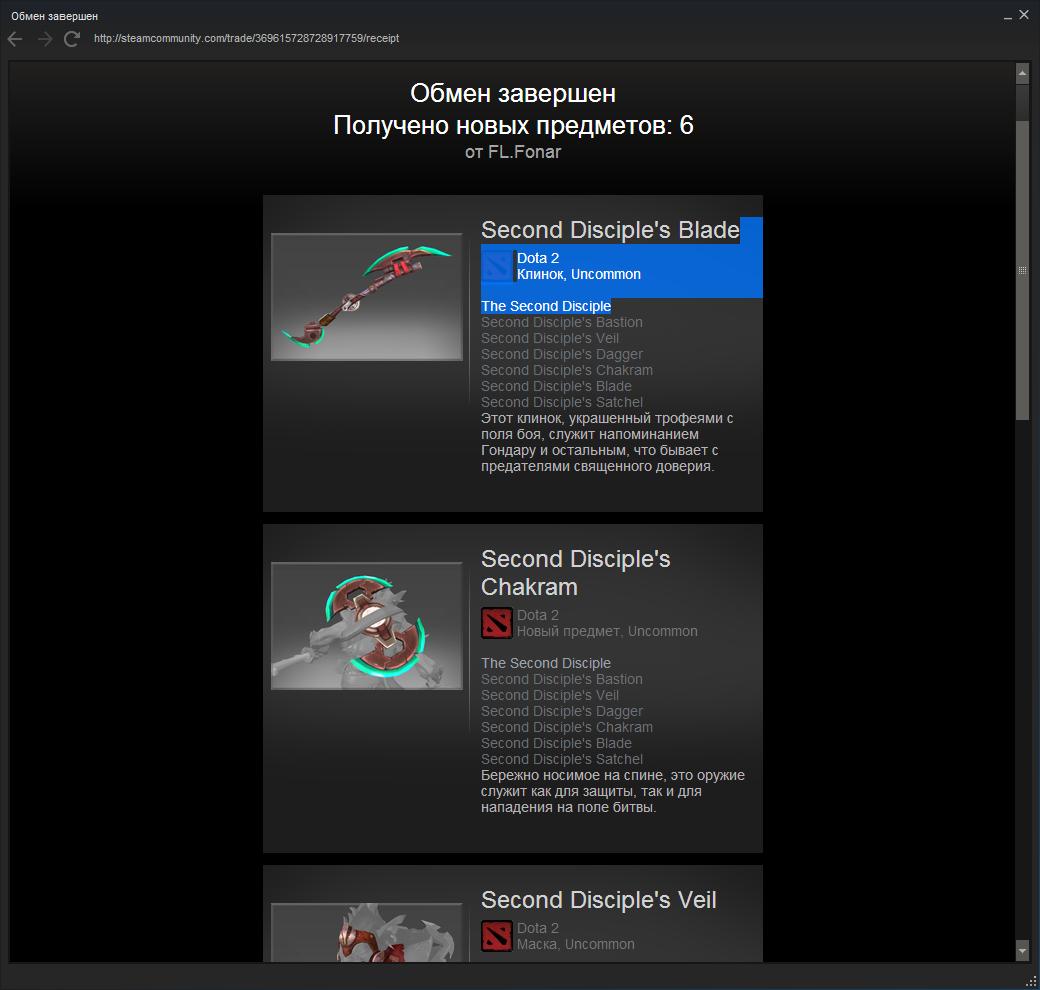
Task: Click scrollbar up arrow
Action: (x=1022, y=73)
